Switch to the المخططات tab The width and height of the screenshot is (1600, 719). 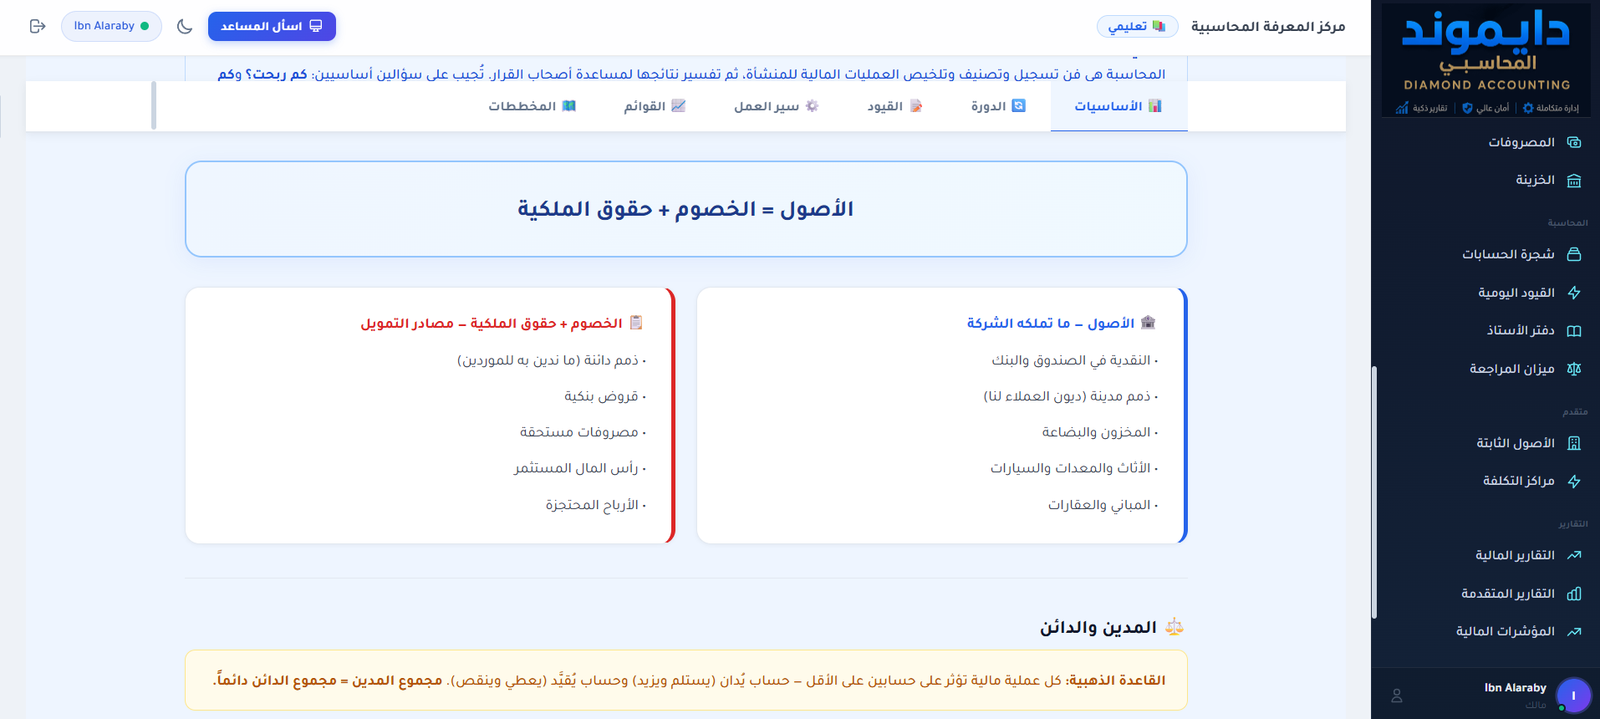[532, 106]
